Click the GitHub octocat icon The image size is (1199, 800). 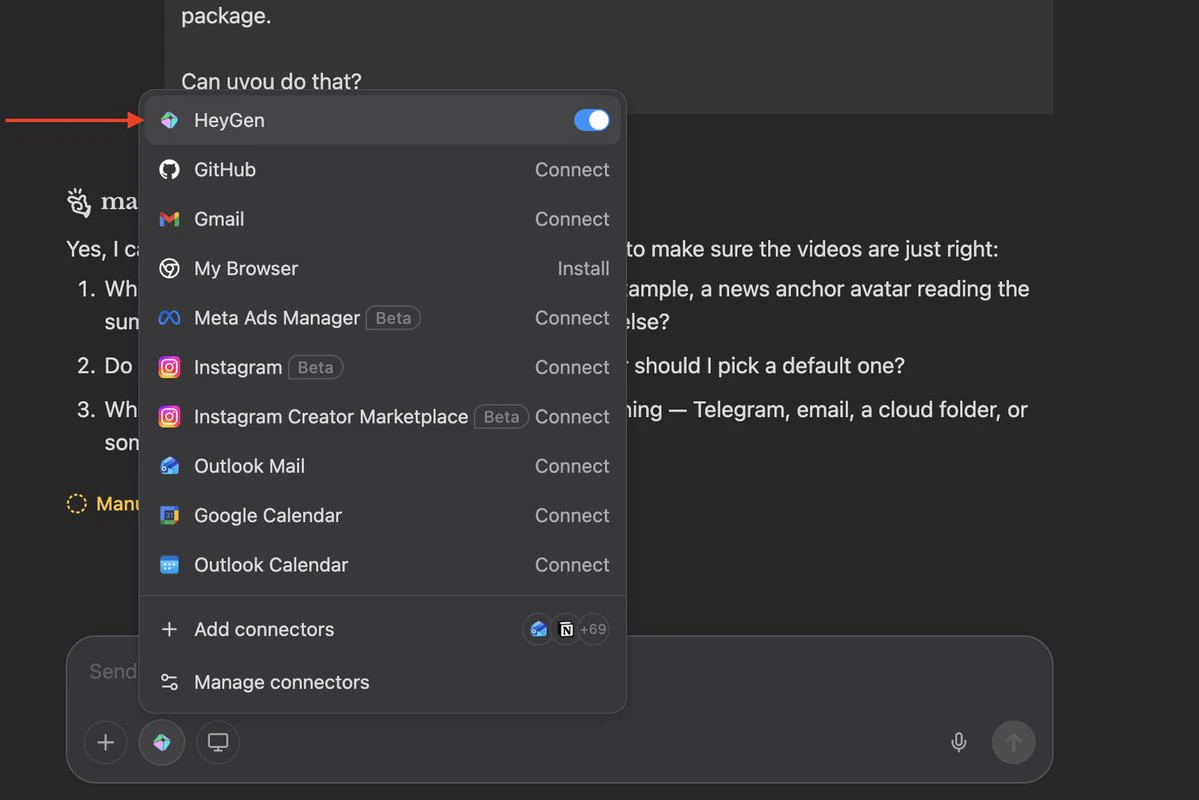[169, 170]
